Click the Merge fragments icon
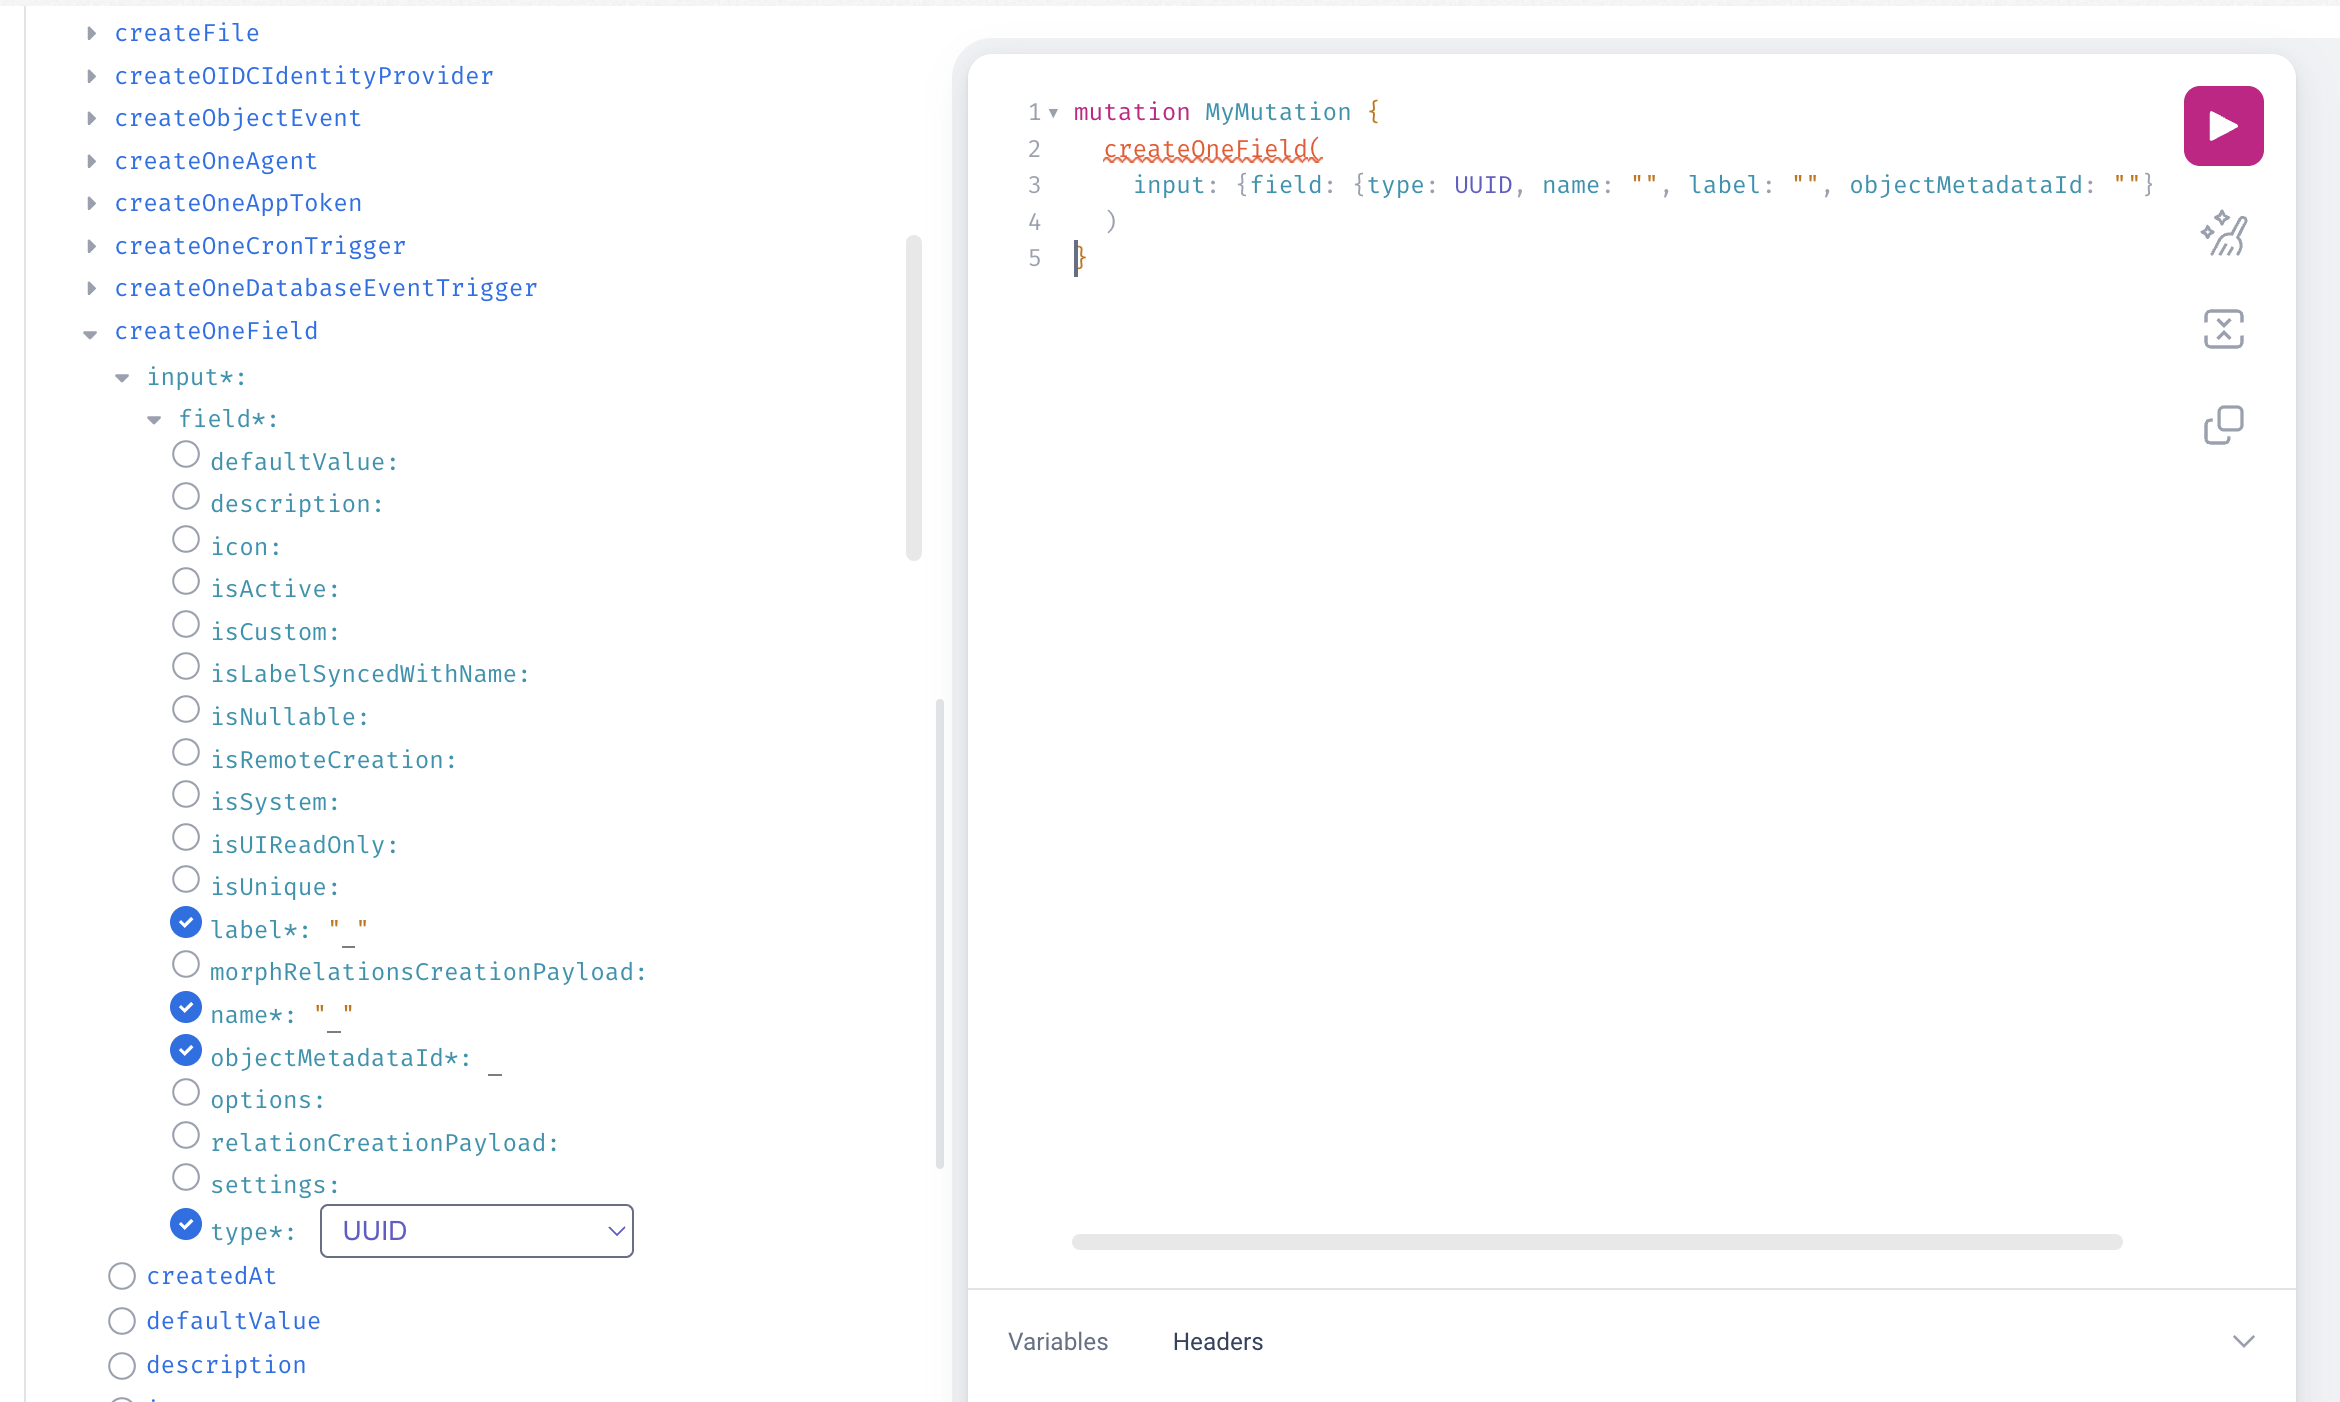This screenshot has width=2340, height=1402. click(x=2222, y=329)
